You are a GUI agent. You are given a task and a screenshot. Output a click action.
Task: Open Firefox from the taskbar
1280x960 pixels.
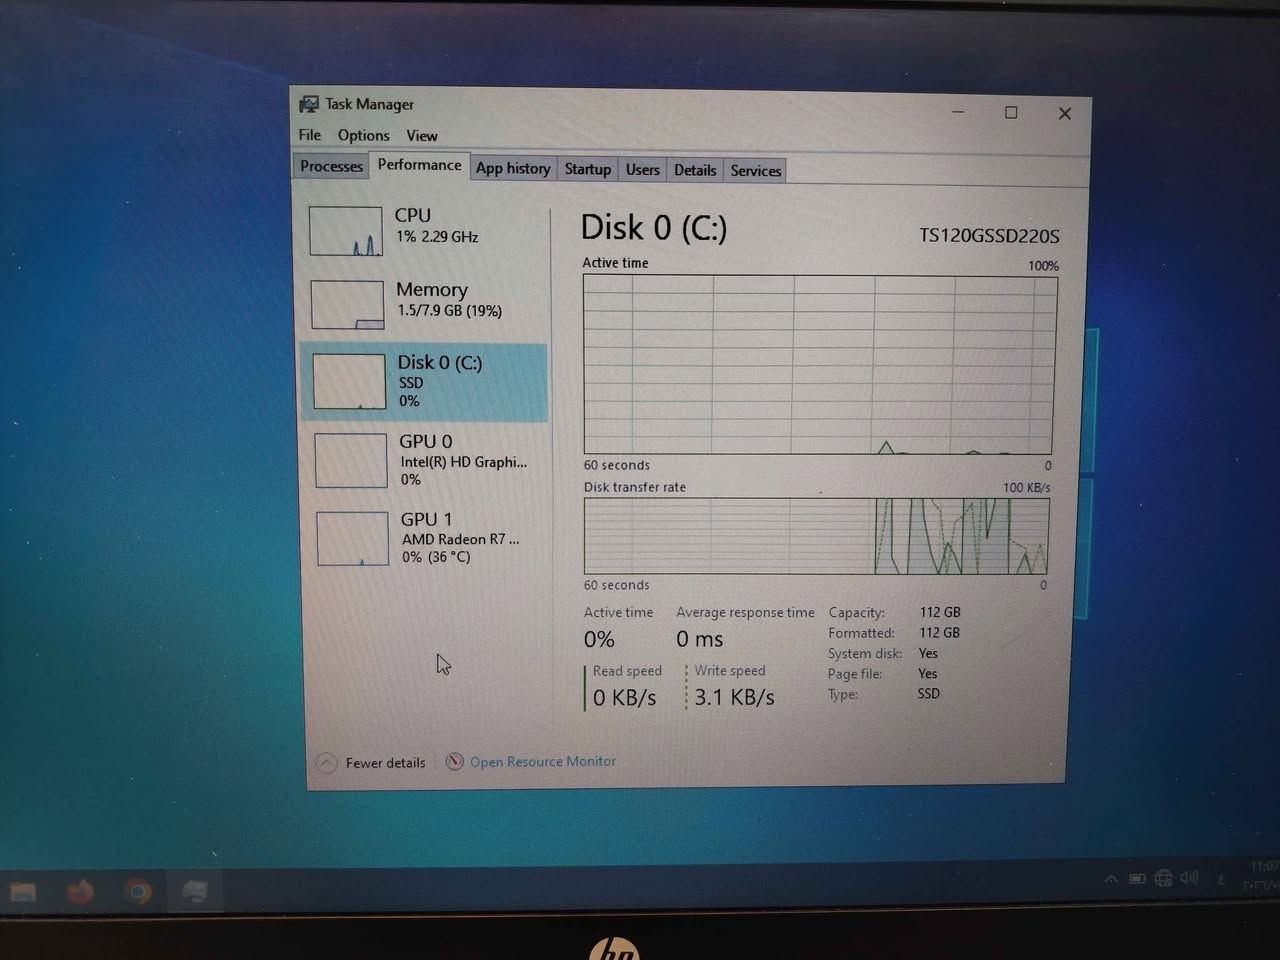click(x=80, y=890)
